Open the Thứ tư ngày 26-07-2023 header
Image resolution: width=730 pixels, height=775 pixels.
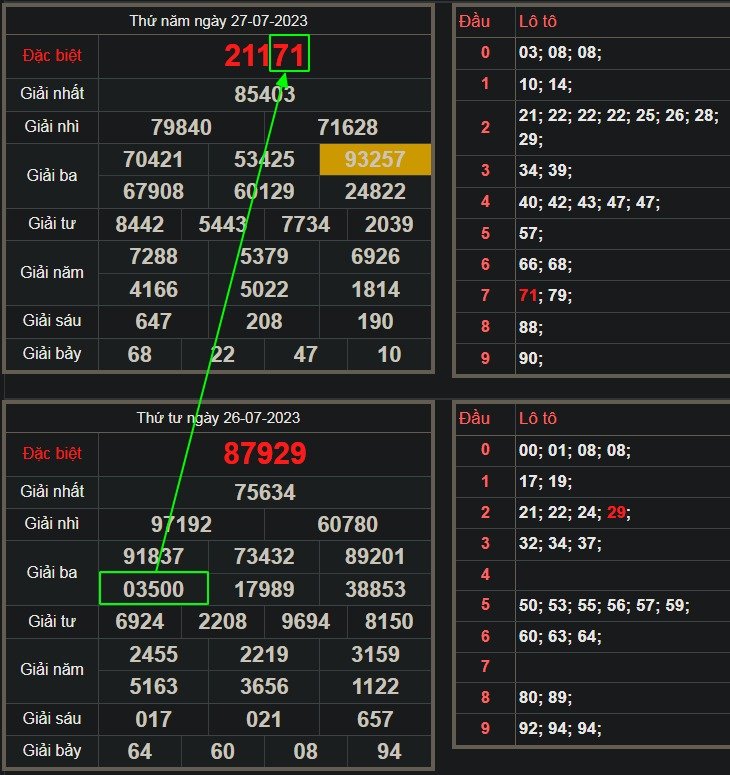218,418
